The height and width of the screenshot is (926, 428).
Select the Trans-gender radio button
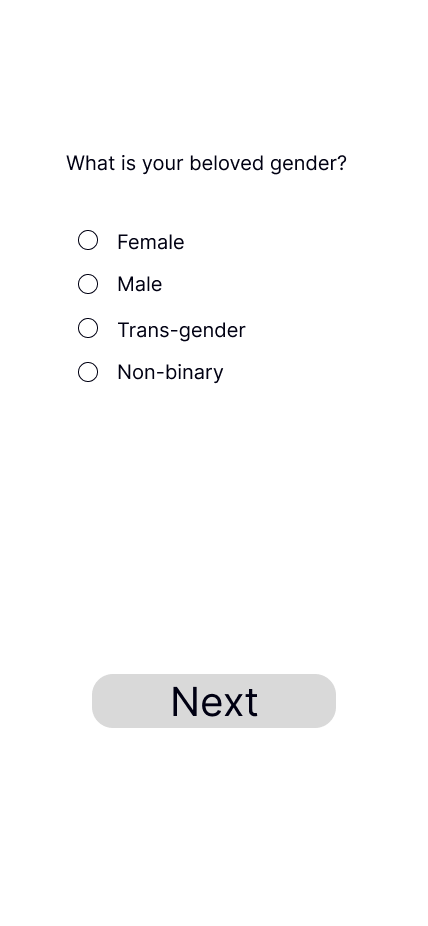[88, 328]
